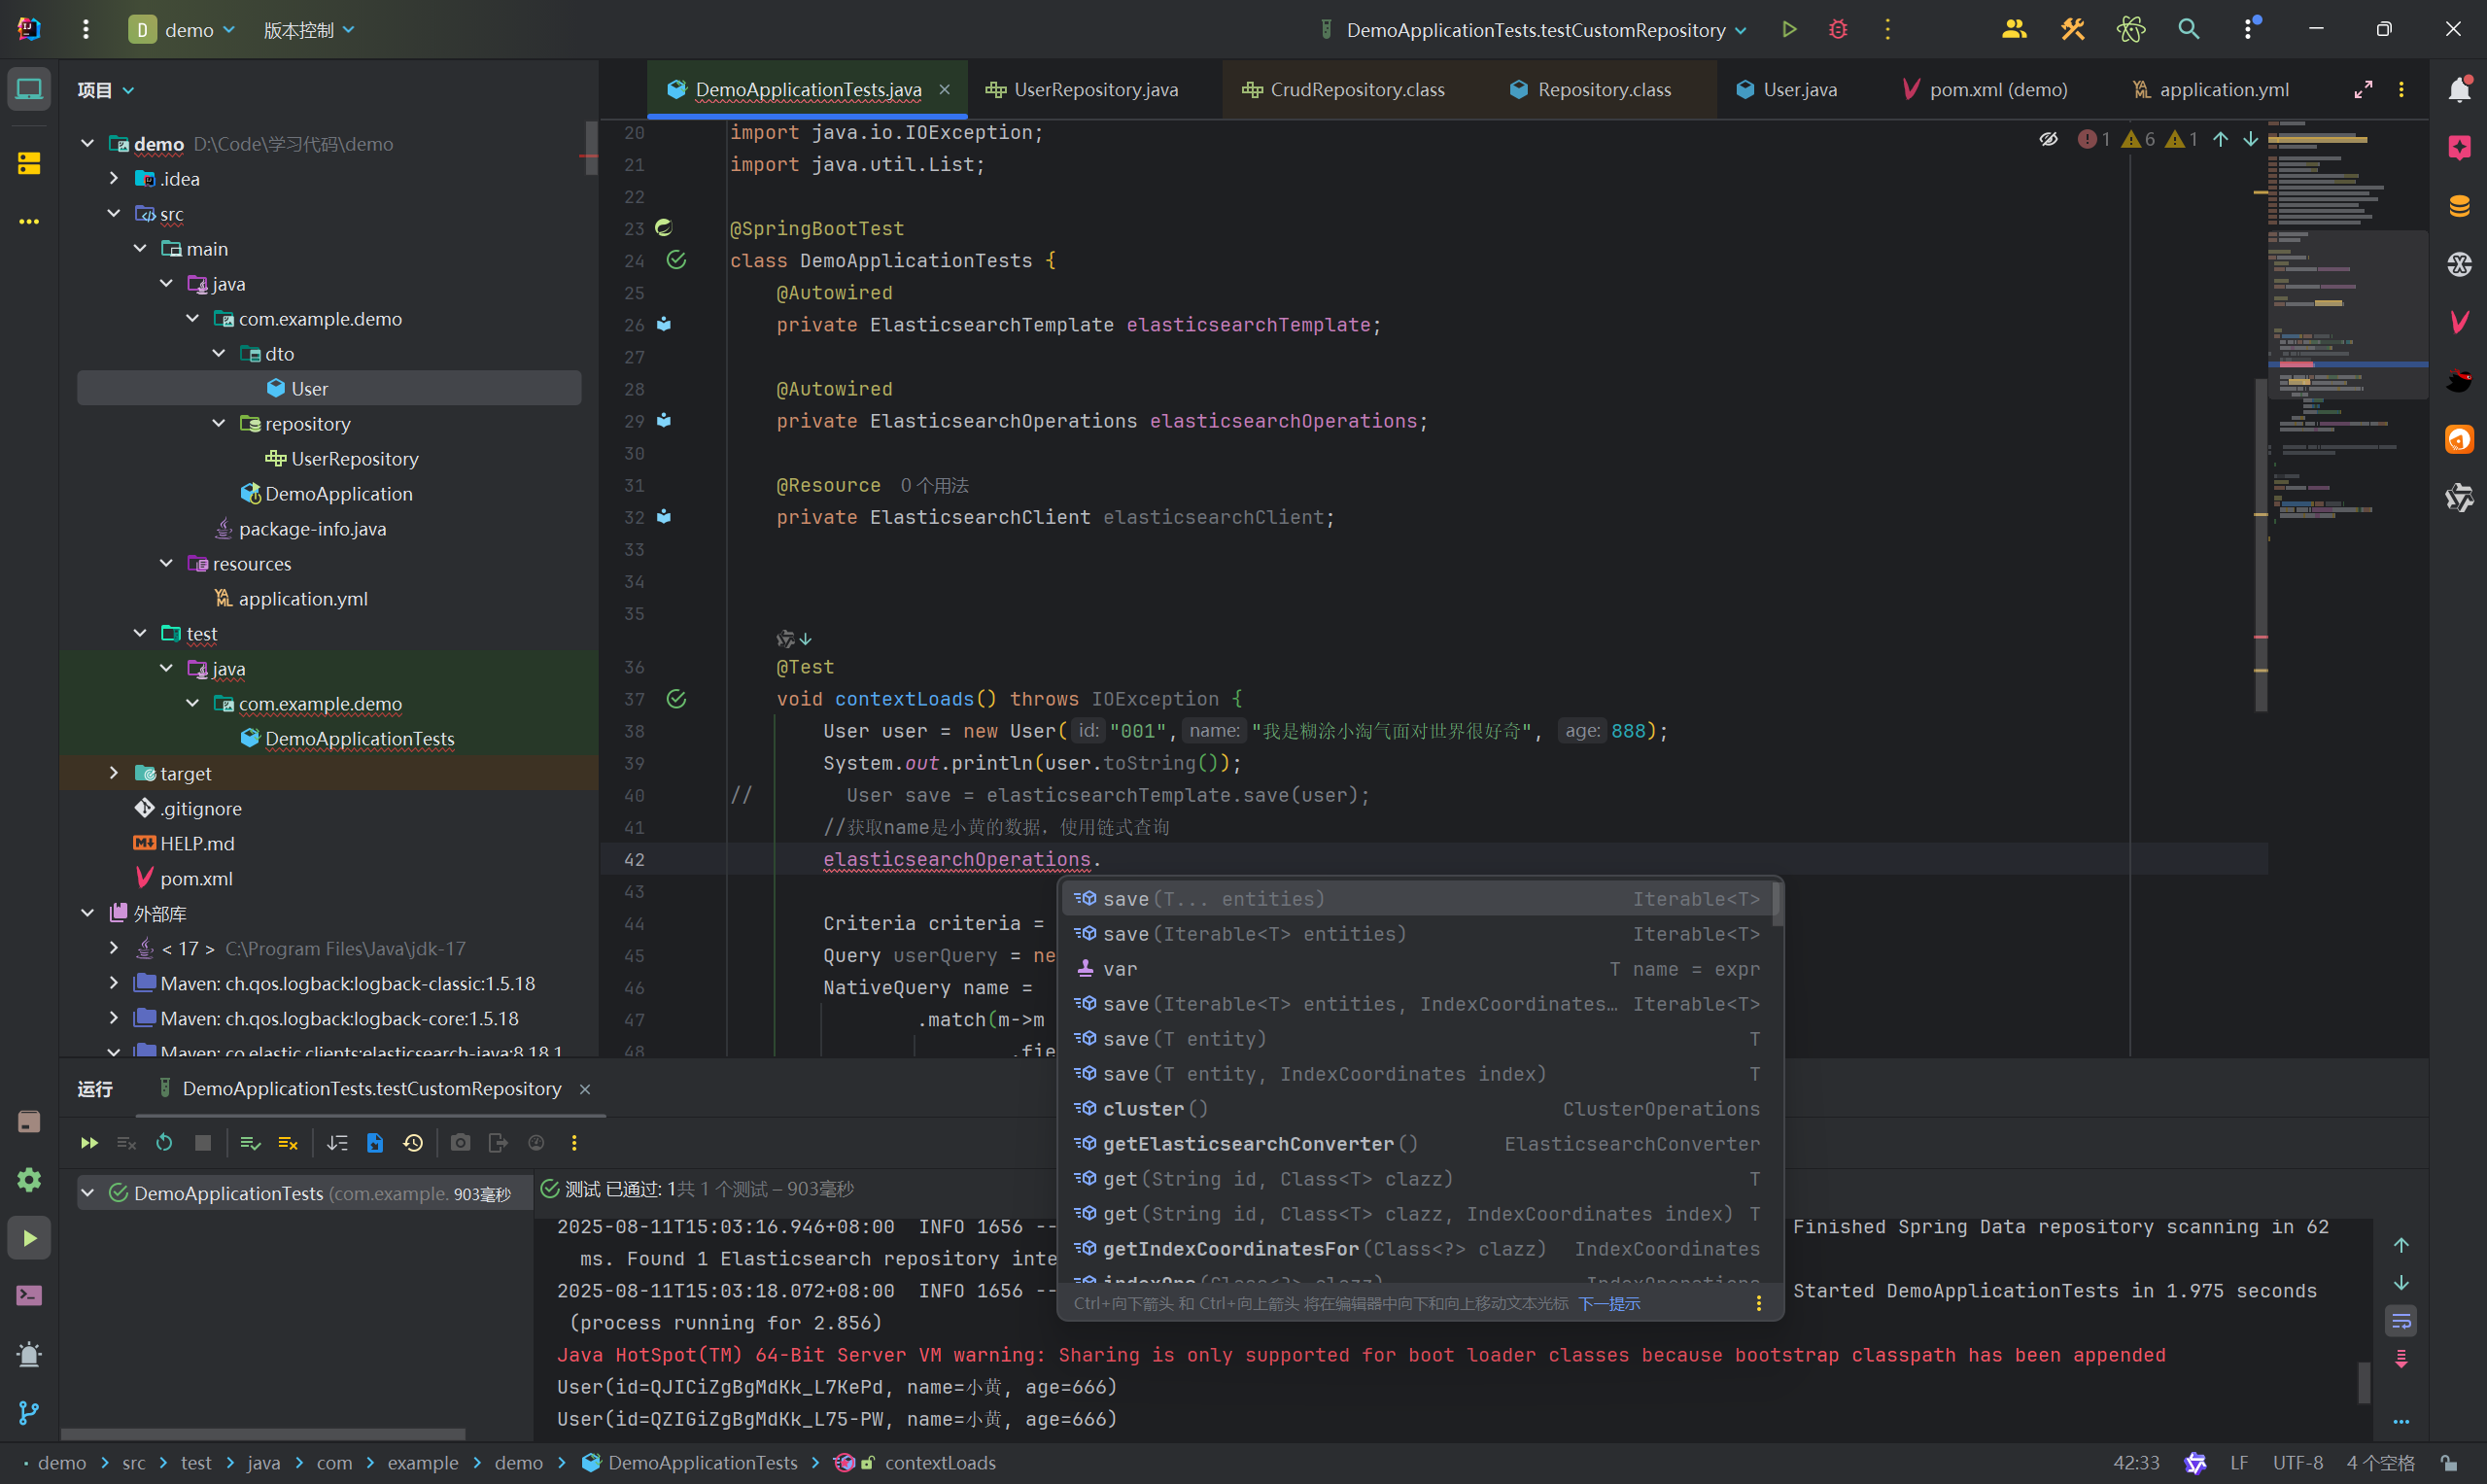Select save(T entity) completion suggestion
The image size is (2487, 1484).
tap(1420, 1039)
